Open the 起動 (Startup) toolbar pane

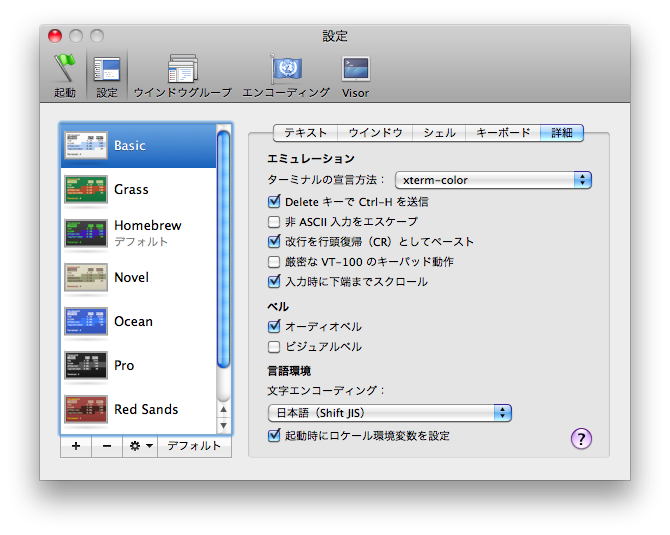[65, 76]
